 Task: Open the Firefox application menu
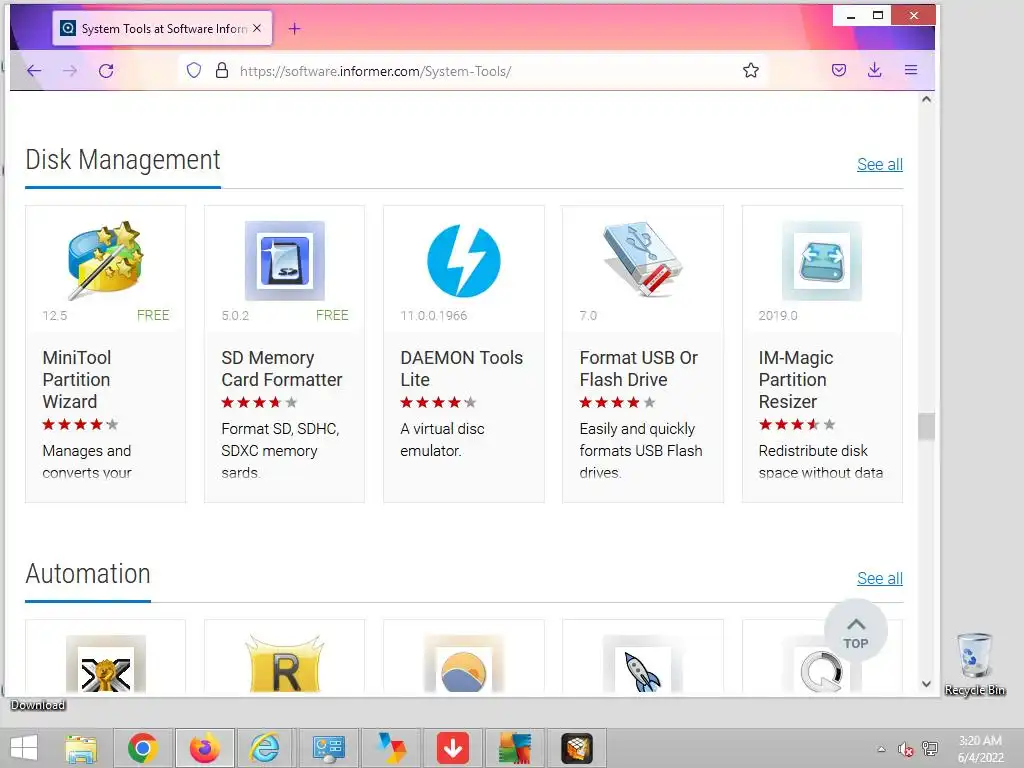911,71
